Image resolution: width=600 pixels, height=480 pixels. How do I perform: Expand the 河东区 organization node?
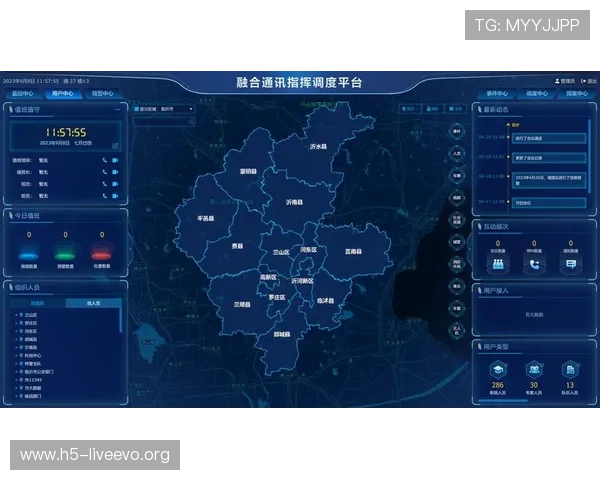[19, 331]
